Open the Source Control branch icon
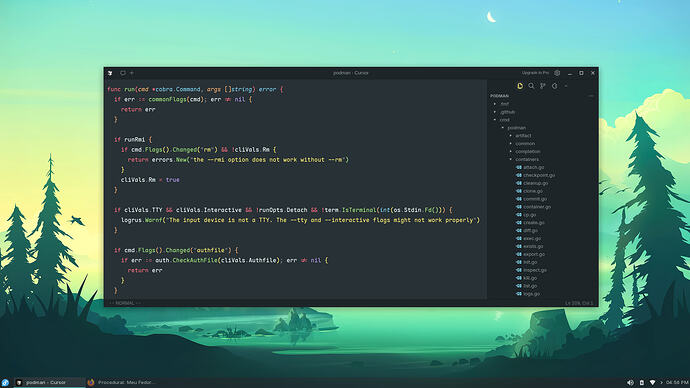This screenshot has height=388, width=690. pos(543,86)
